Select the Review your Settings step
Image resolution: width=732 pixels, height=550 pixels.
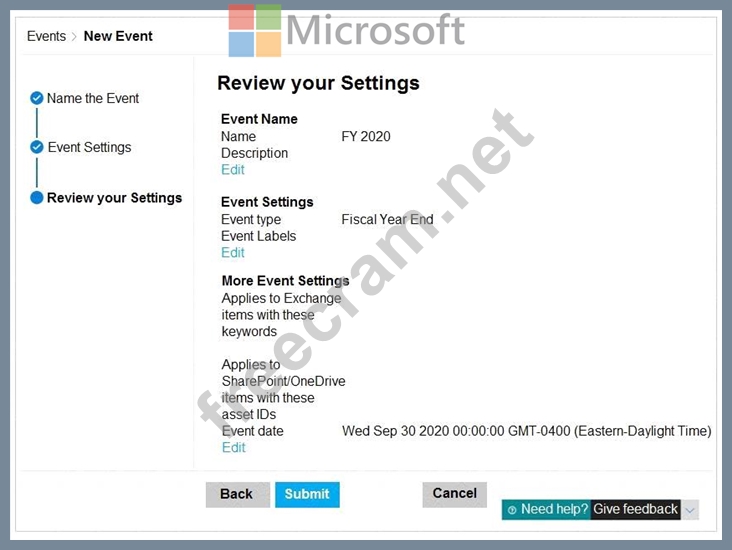click(x=114, y=198)
